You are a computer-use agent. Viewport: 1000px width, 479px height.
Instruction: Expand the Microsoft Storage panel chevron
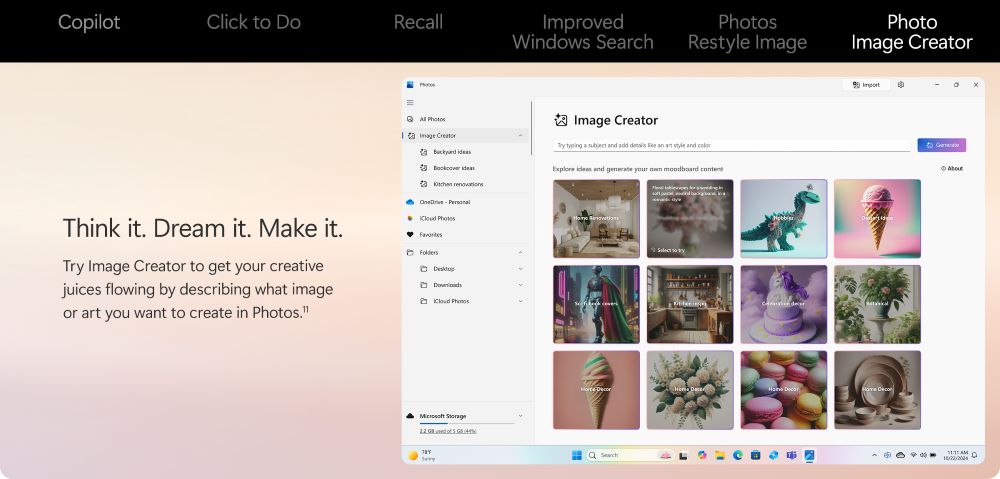(520, 416)
